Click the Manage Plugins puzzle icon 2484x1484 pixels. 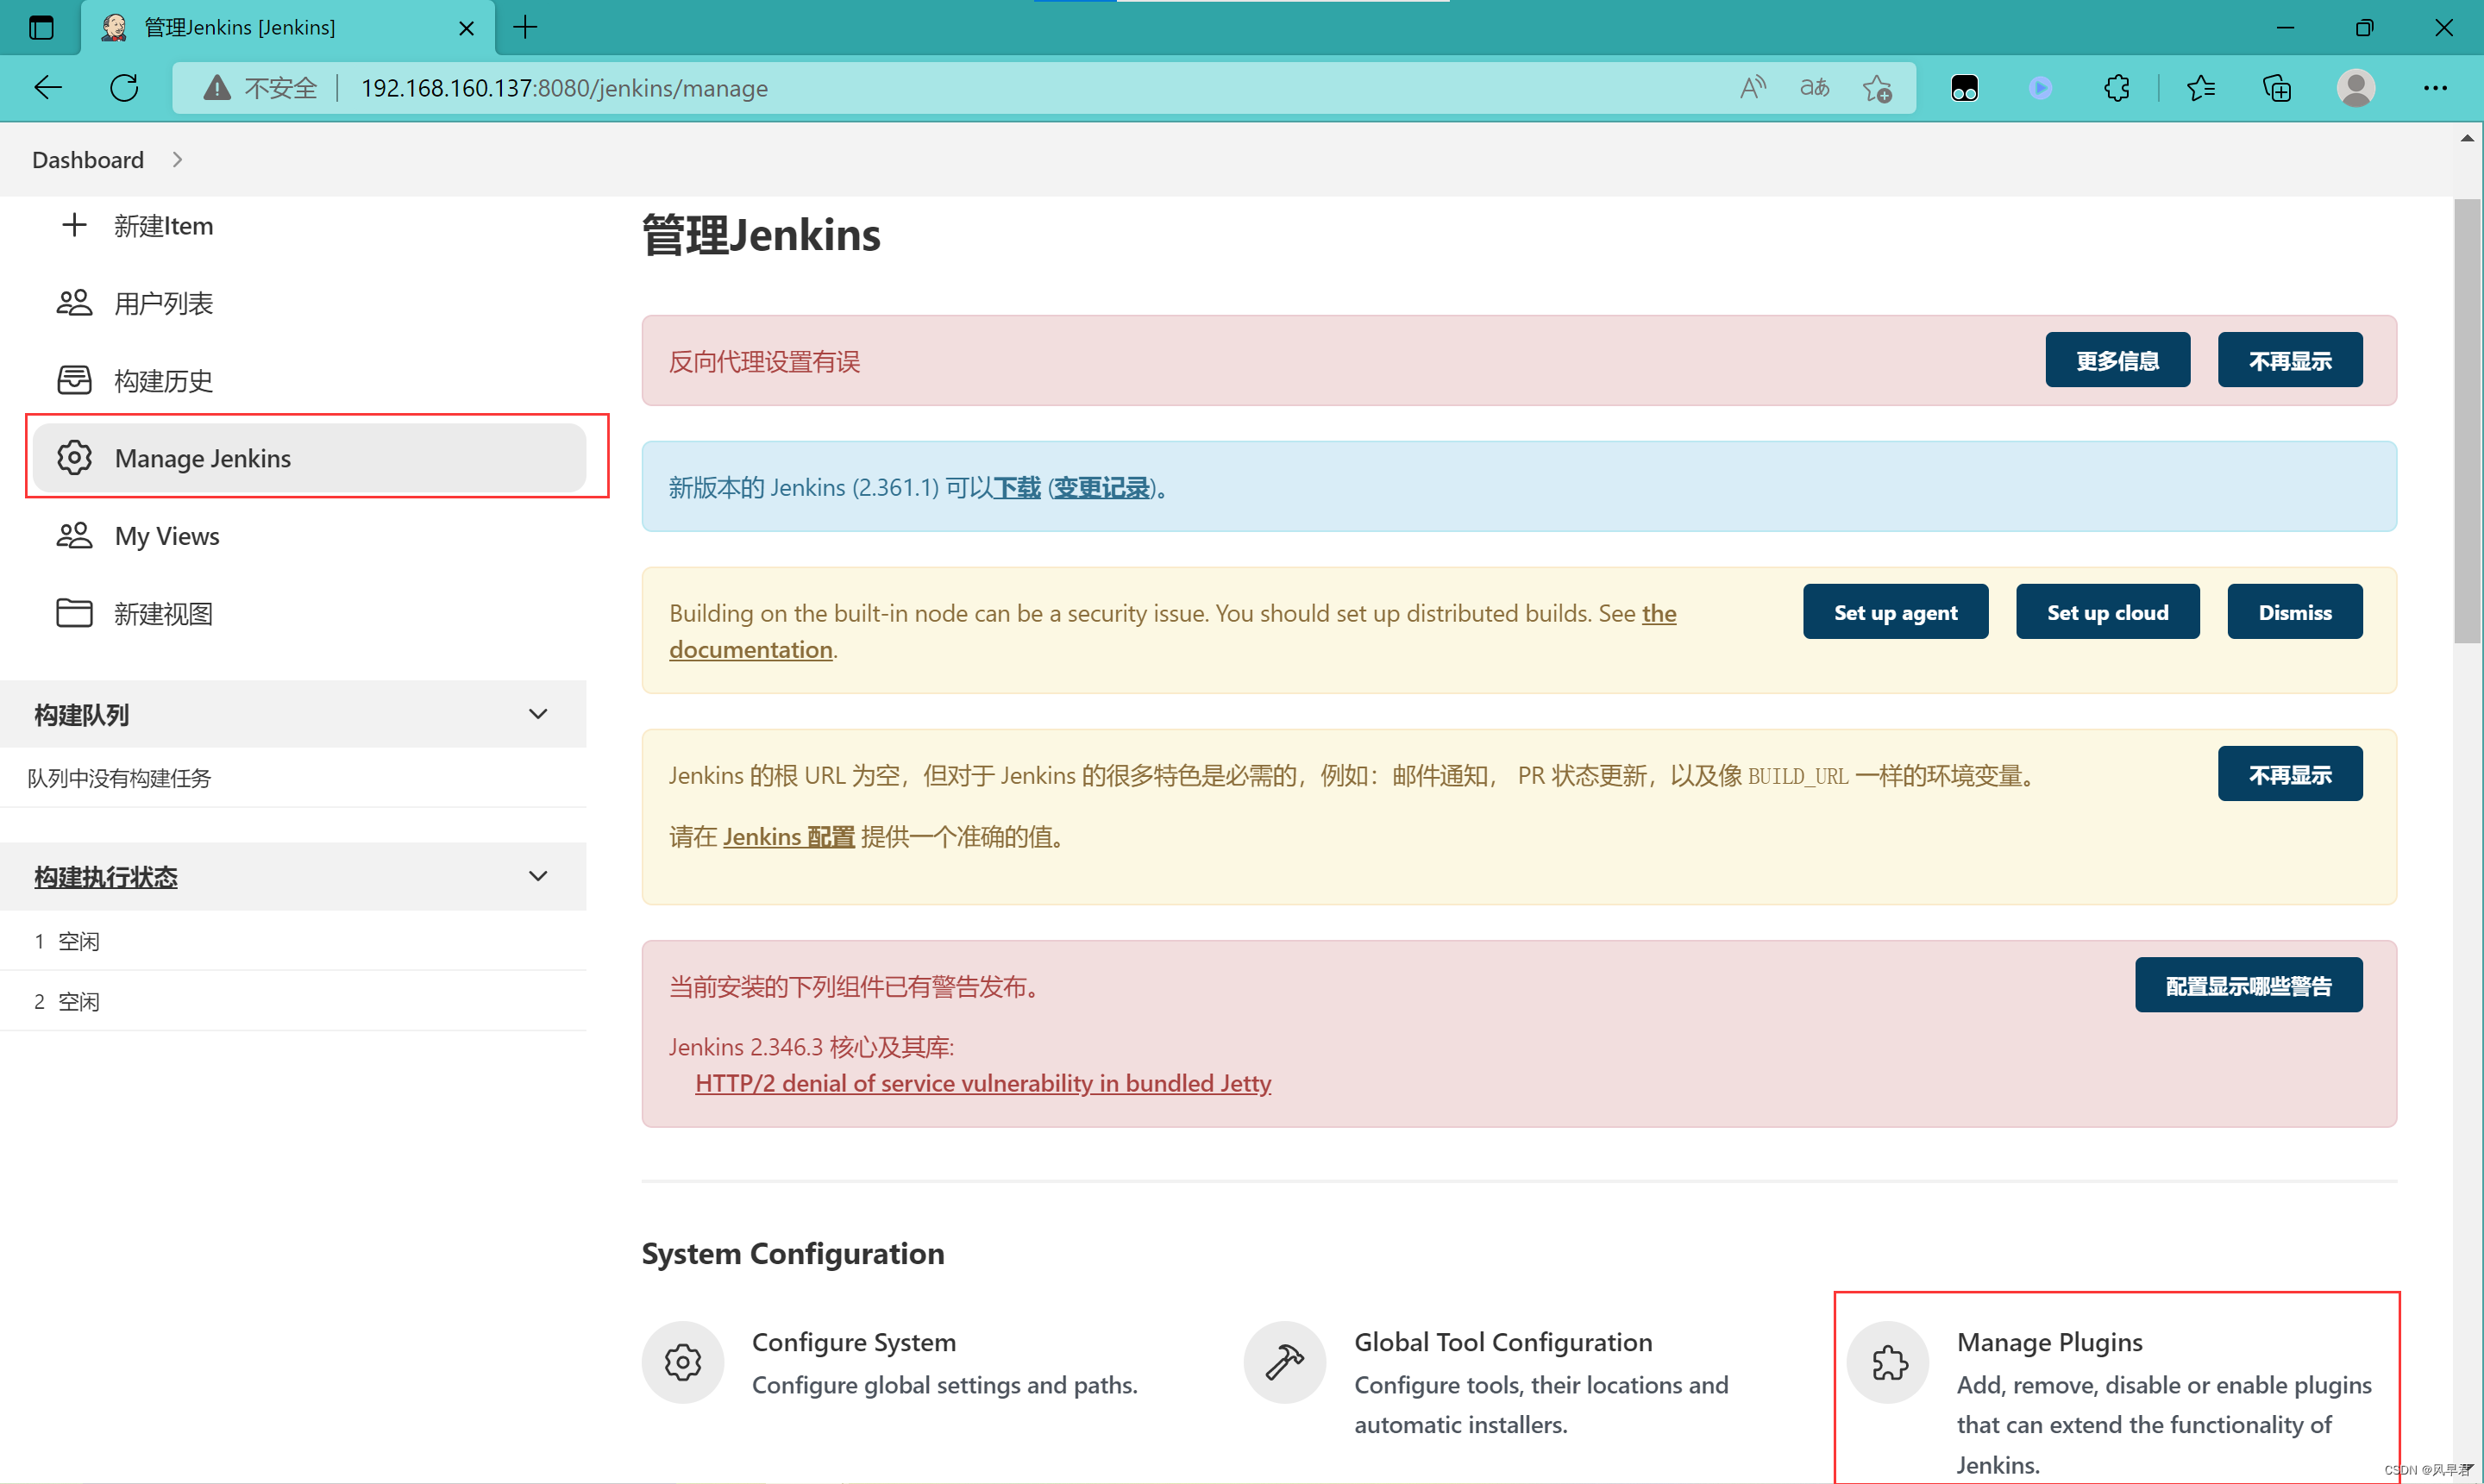click(x=1889, y=1362)
